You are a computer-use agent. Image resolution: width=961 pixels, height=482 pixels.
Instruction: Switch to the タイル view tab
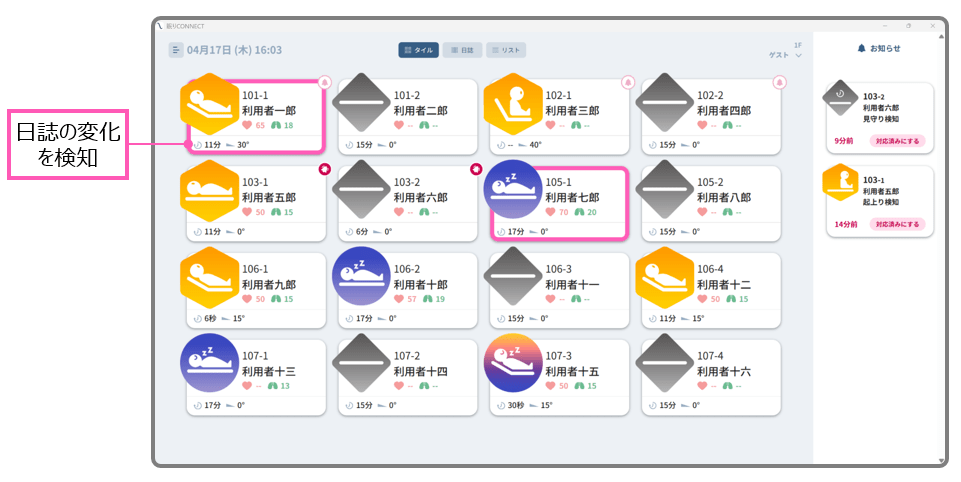[x=418, y=50]
